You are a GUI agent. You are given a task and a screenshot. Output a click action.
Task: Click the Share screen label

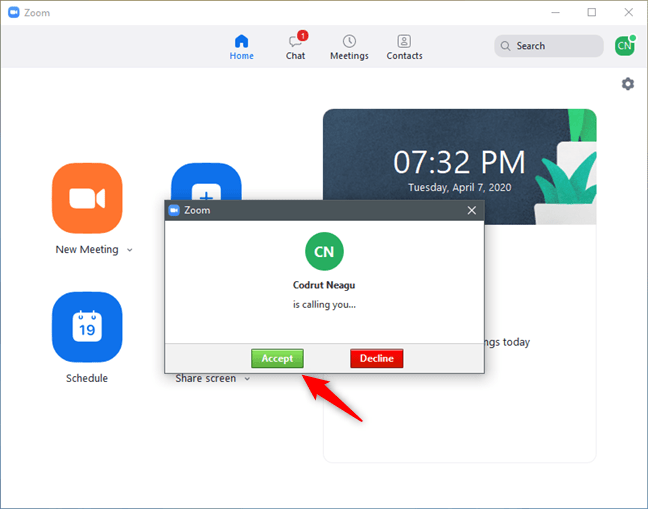(x=205, y=379)
